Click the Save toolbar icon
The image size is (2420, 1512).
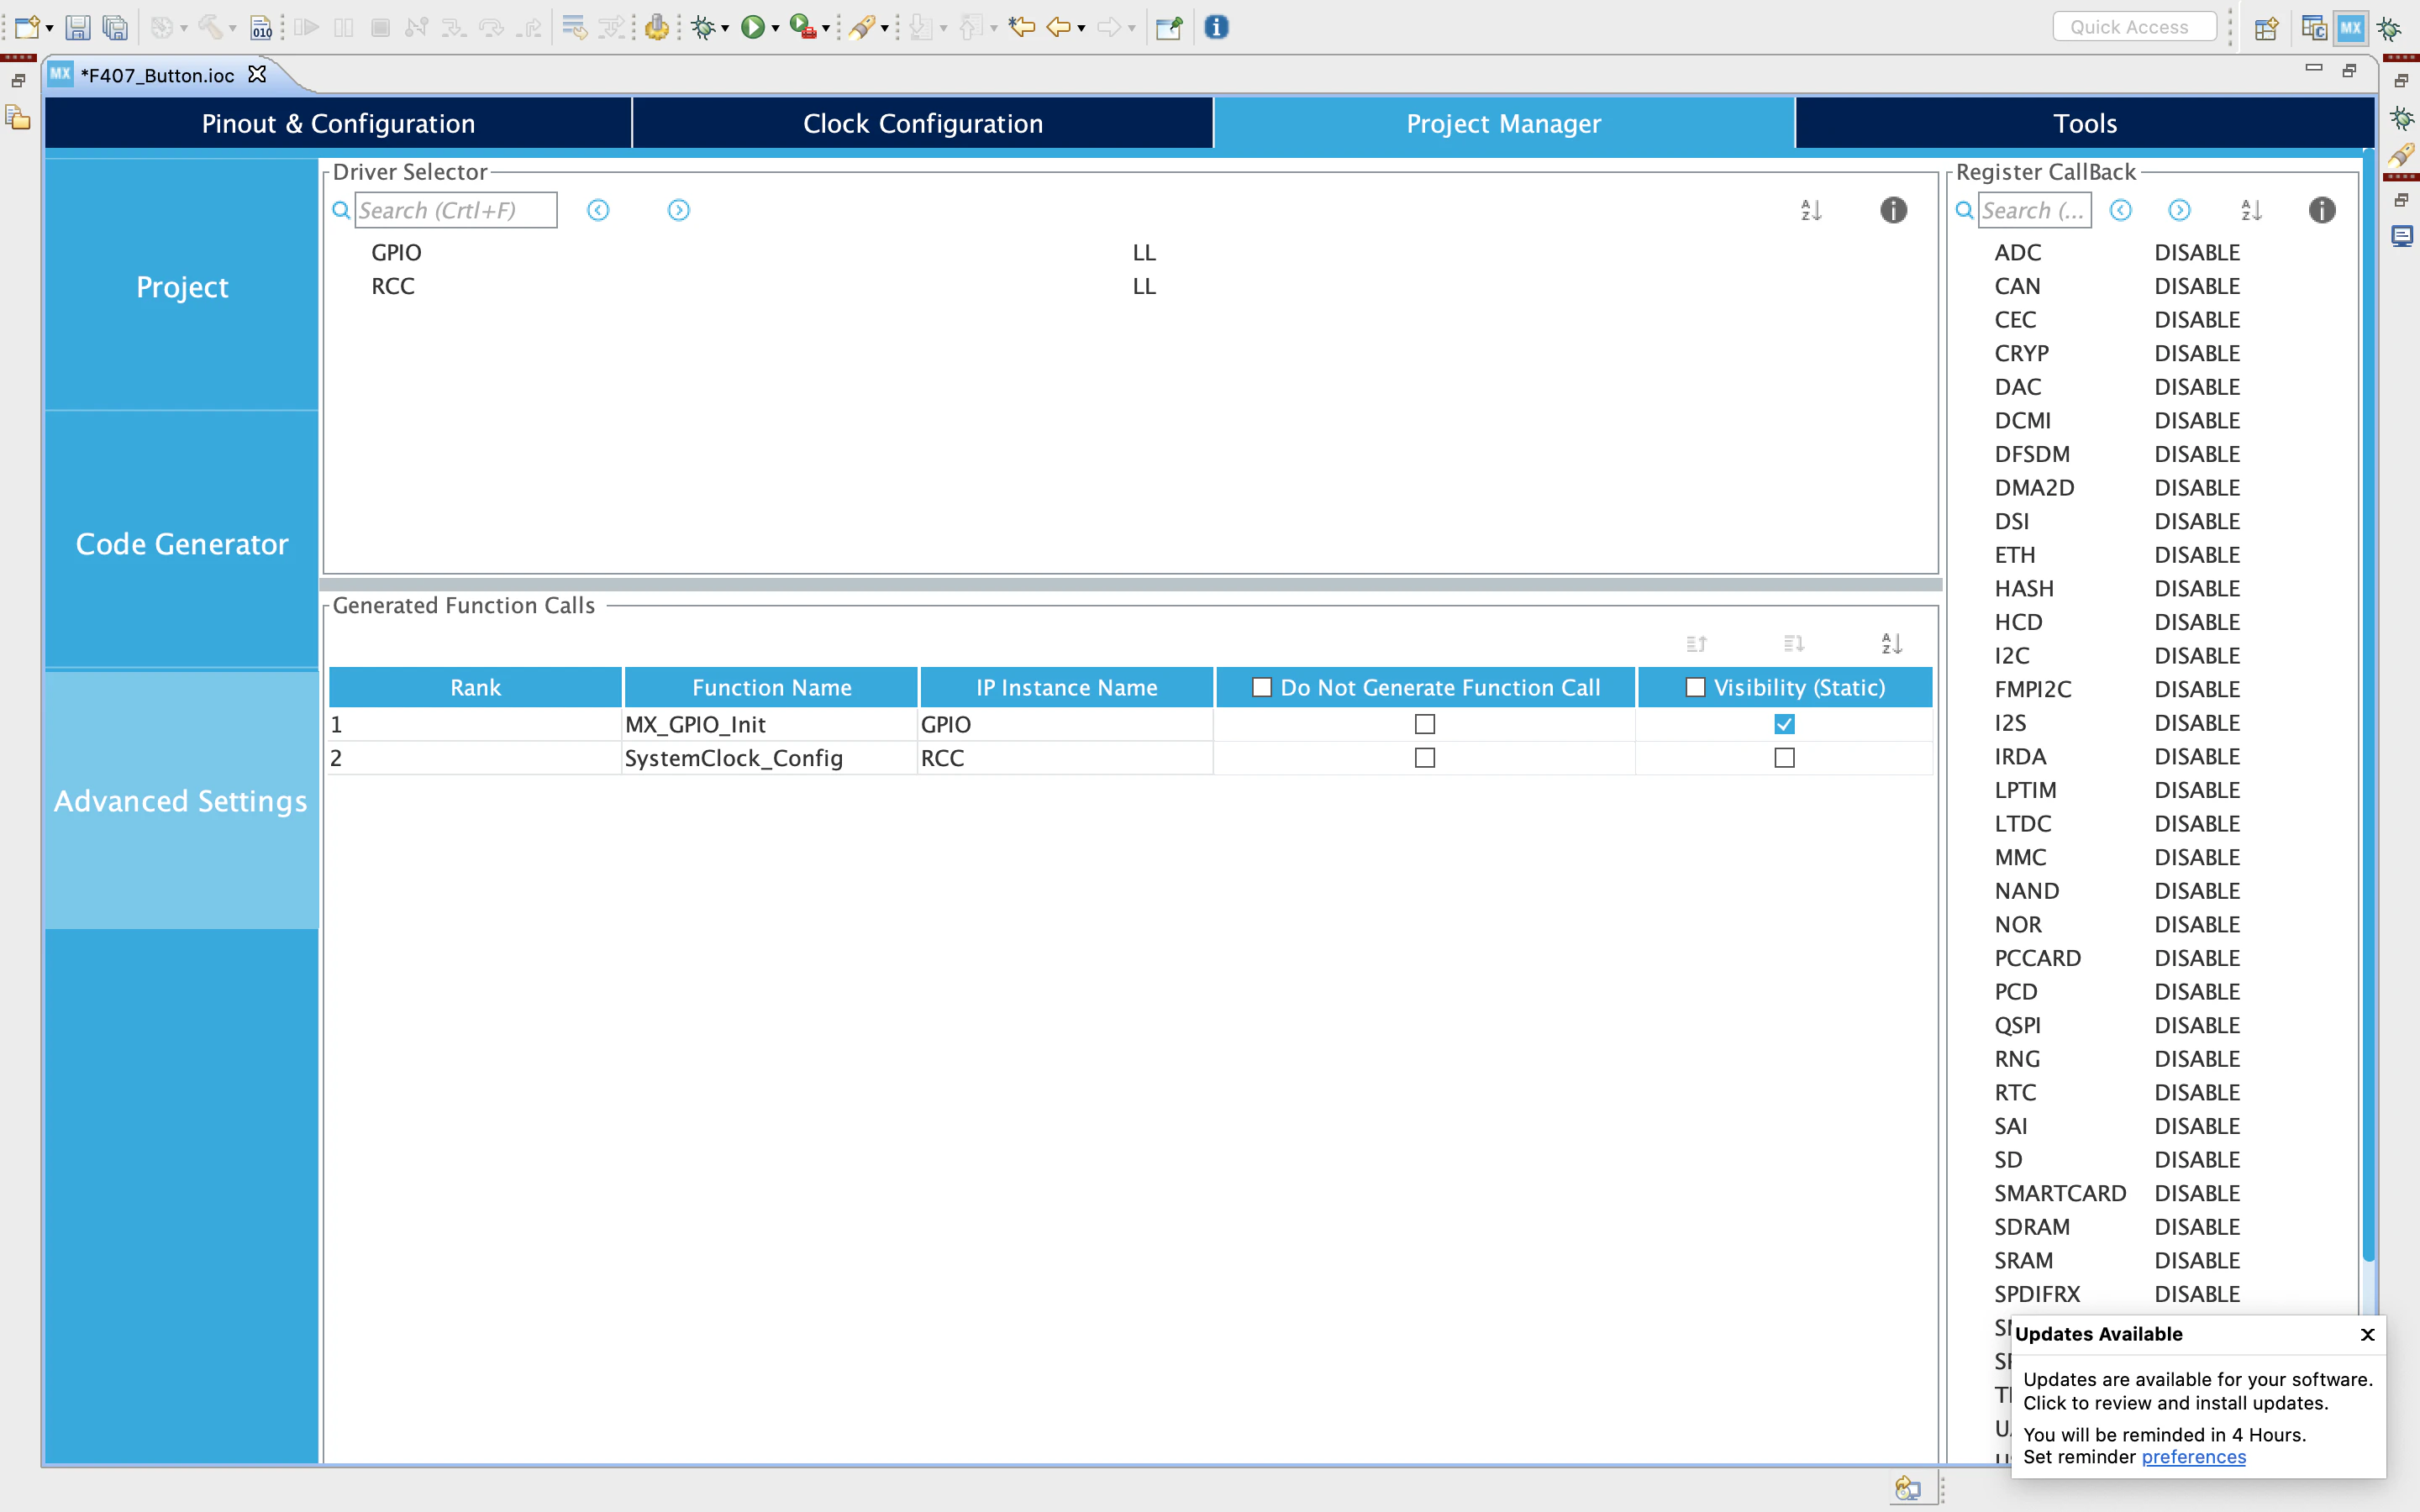tap(77, 27)
